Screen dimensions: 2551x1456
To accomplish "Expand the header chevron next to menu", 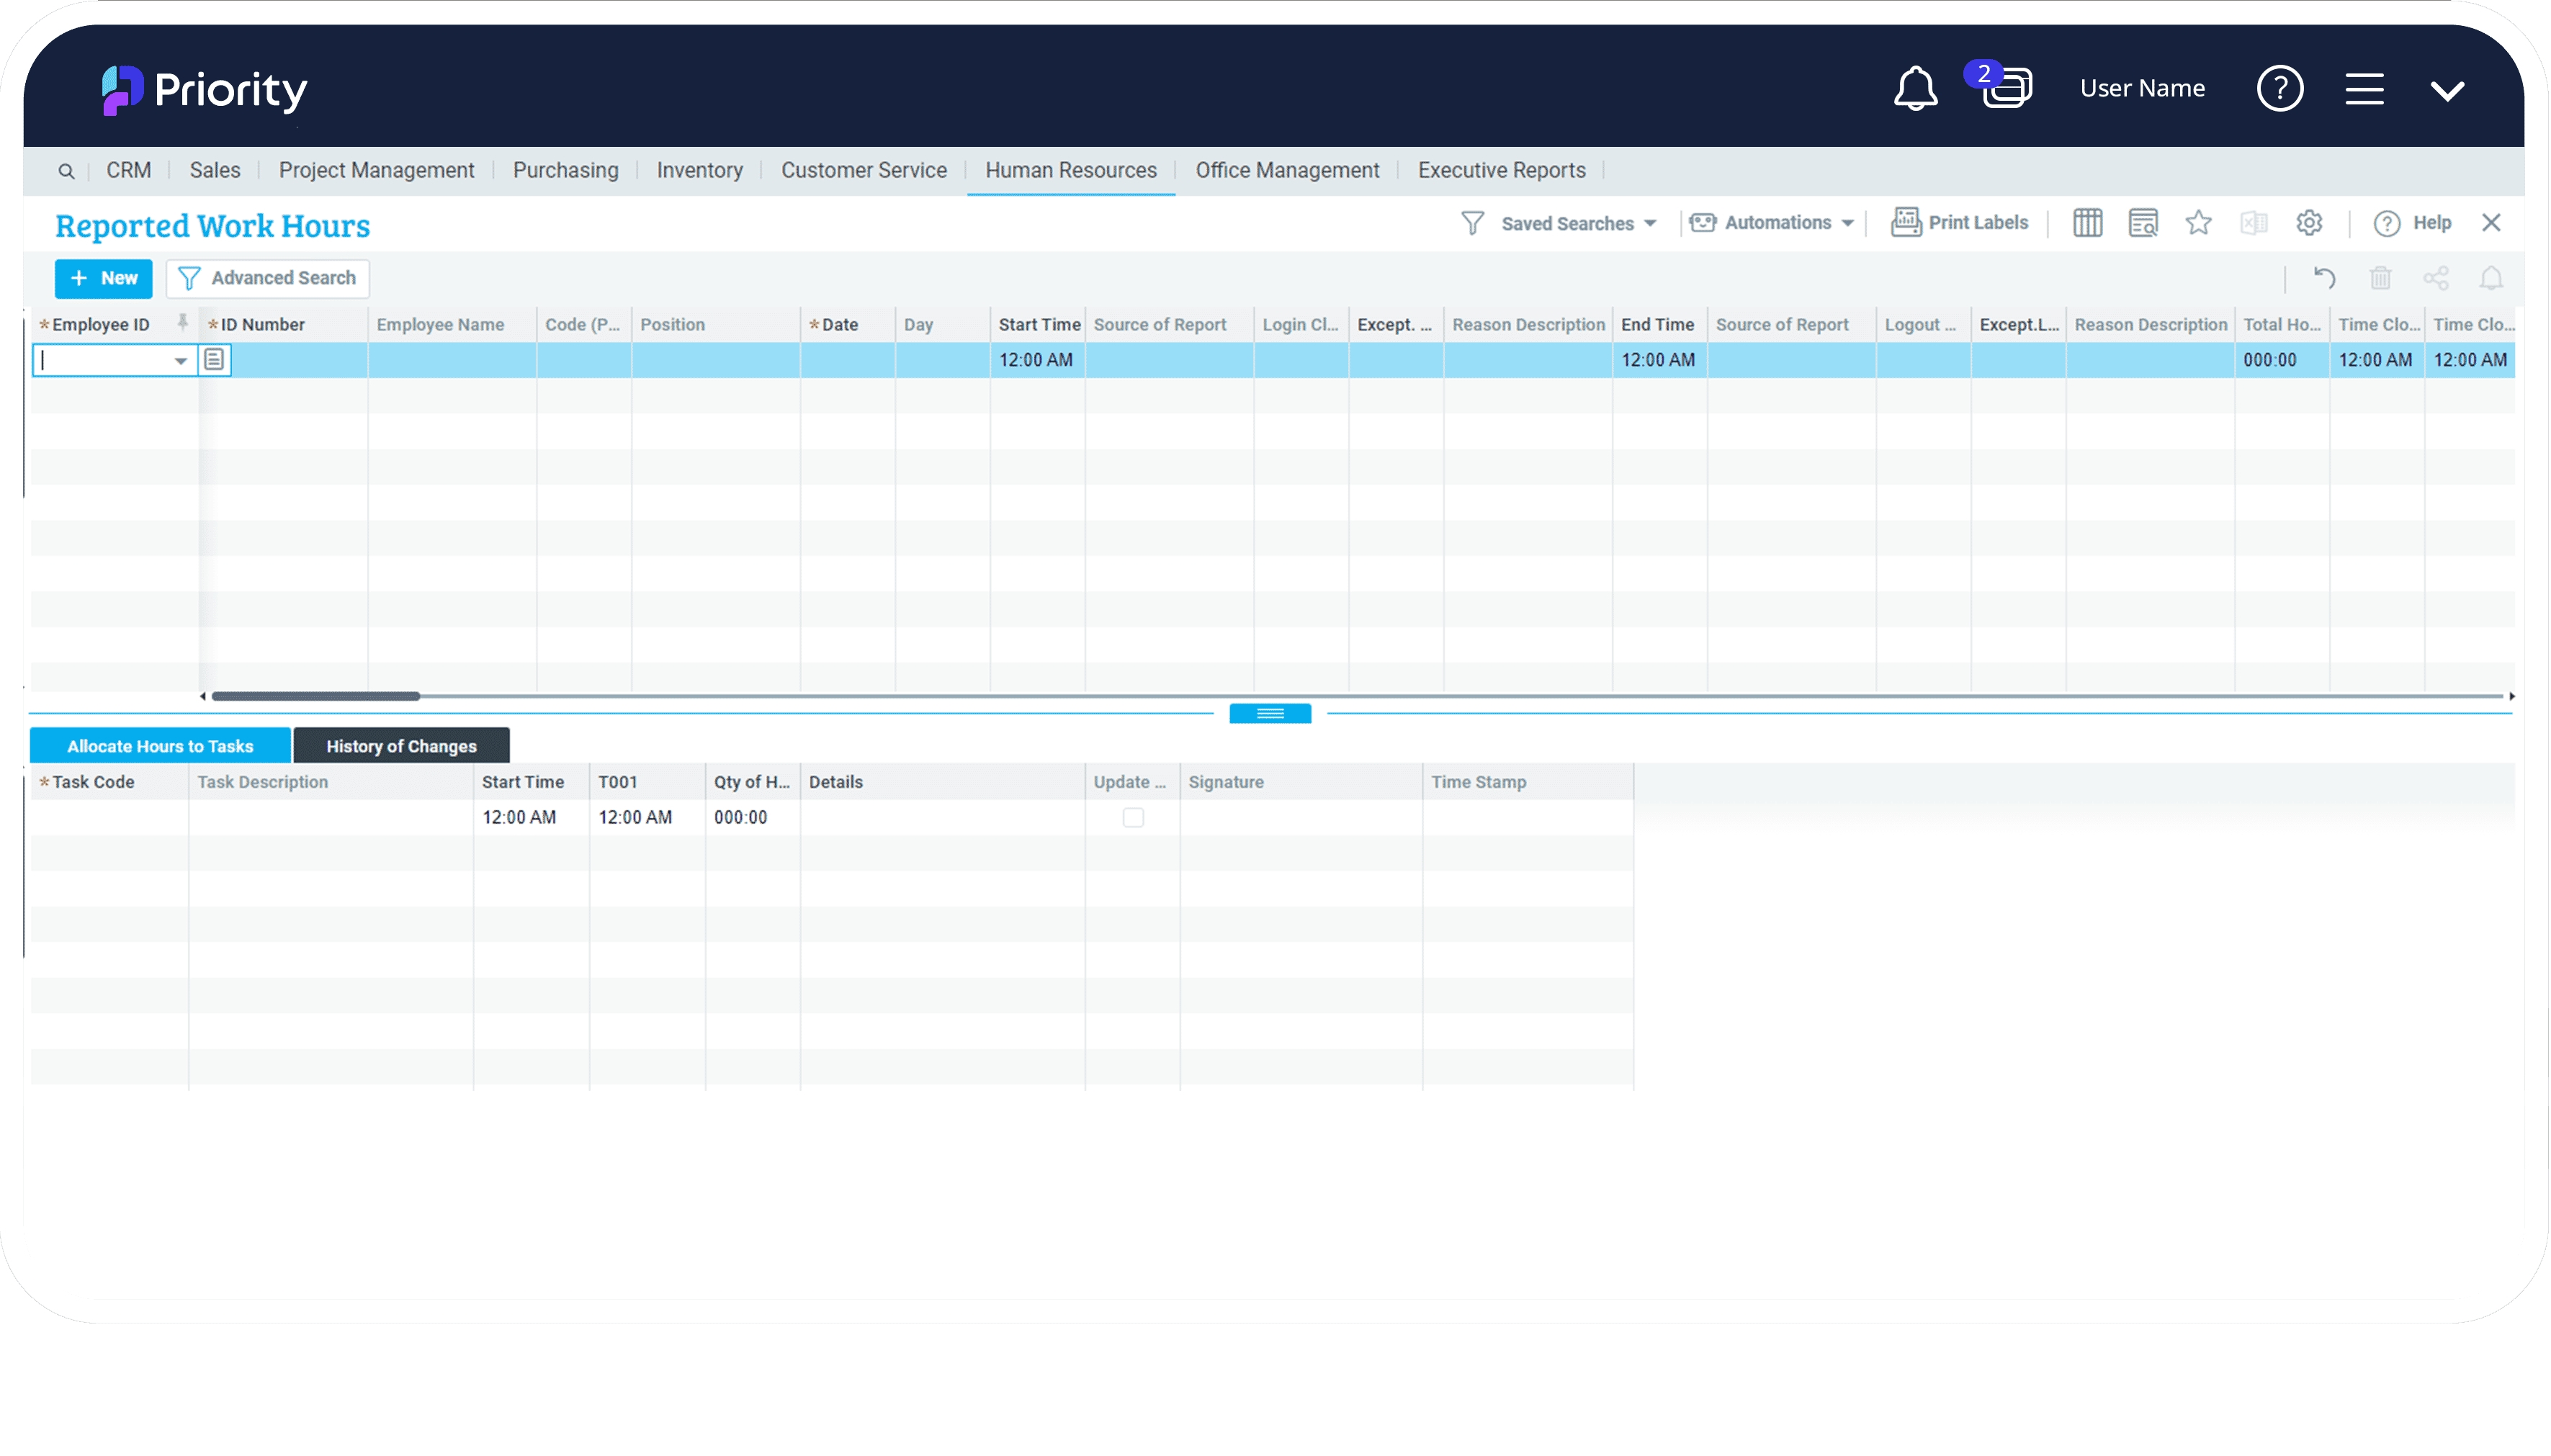I will (x=2446, y=91).
